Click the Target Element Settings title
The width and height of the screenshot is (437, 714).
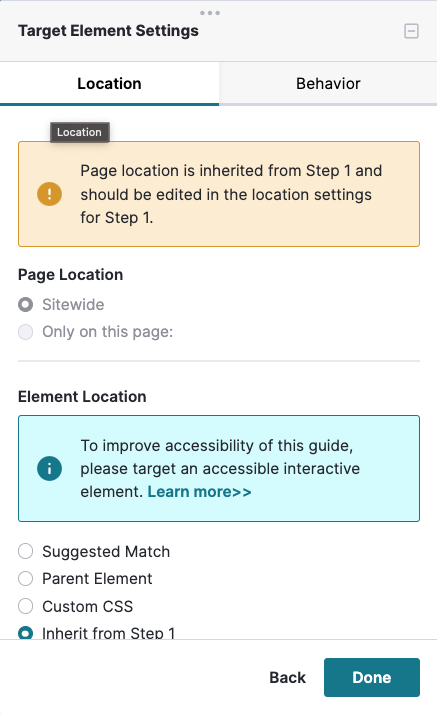(108, 31)
